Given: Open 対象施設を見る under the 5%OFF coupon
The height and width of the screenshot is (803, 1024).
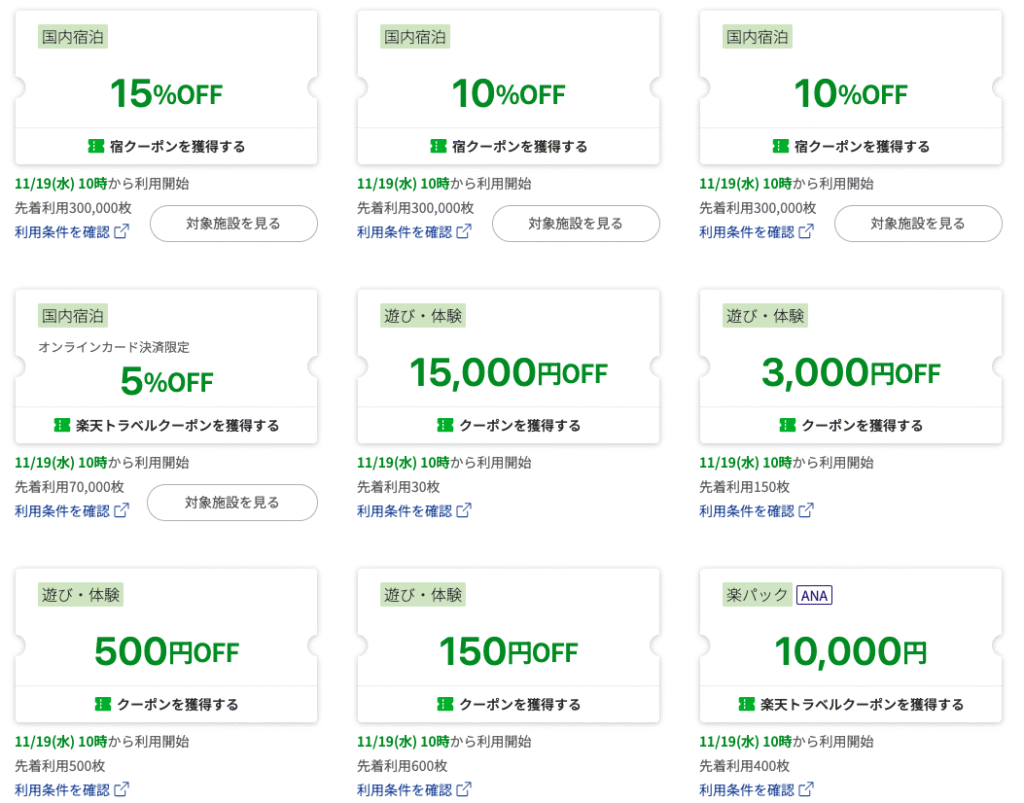Looking at the screenshot, I should pyautogui.click(x=232, y=502).
